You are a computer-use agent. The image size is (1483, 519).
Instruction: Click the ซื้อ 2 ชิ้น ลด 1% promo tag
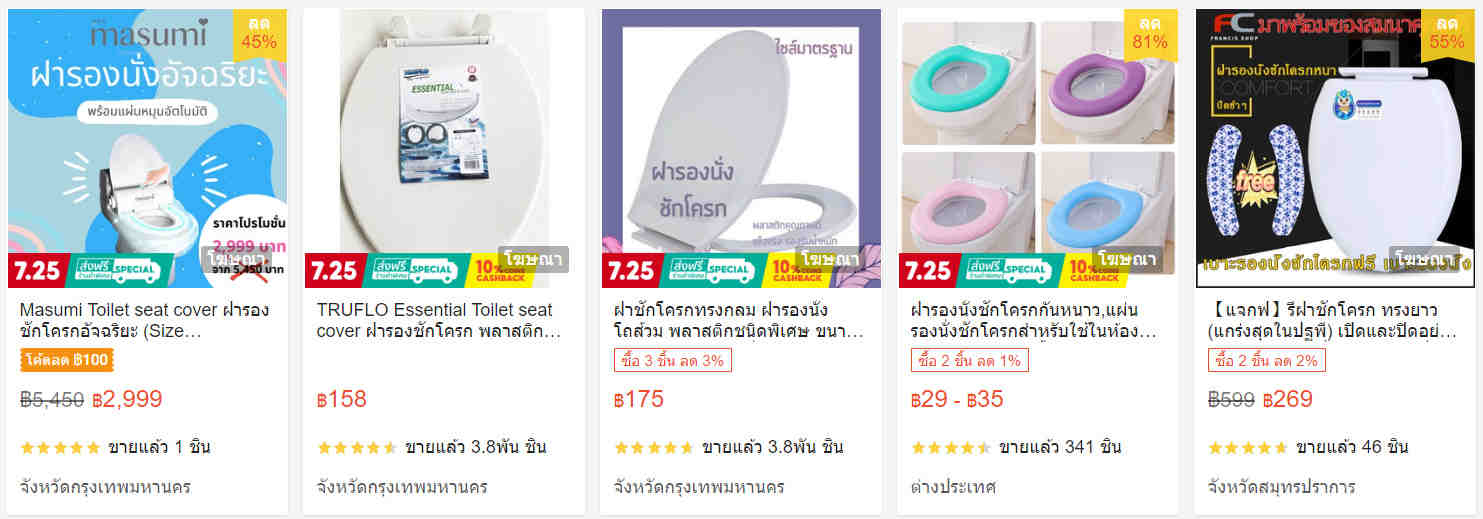[x=970, y=360]
